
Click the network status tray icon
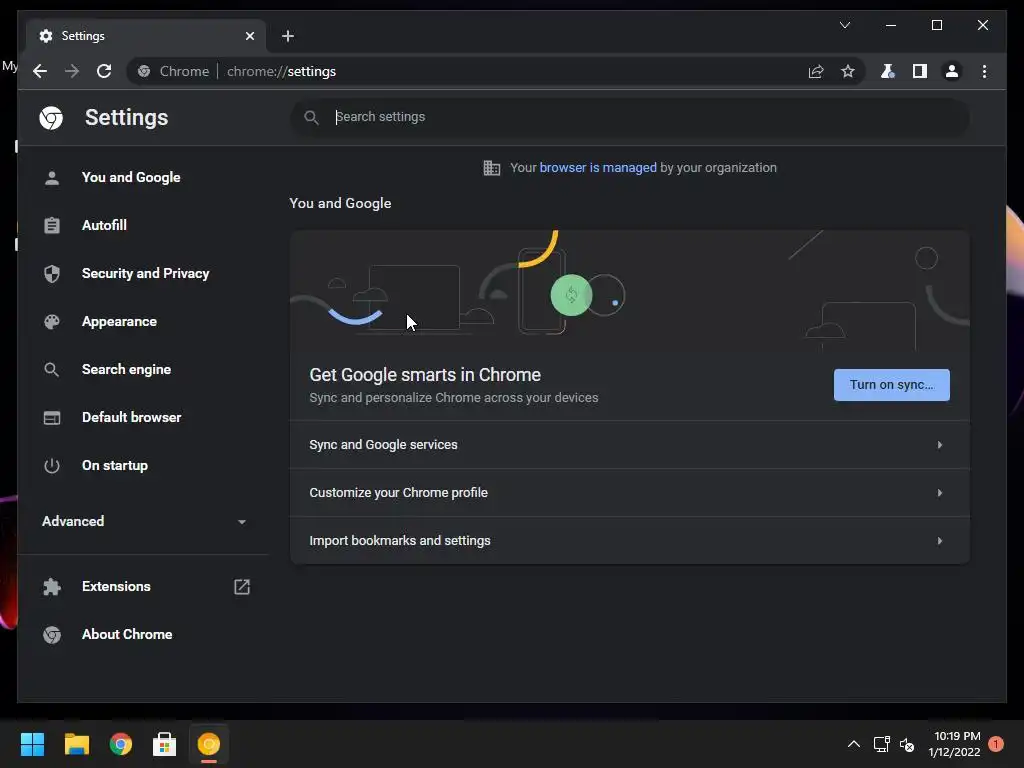882,744
